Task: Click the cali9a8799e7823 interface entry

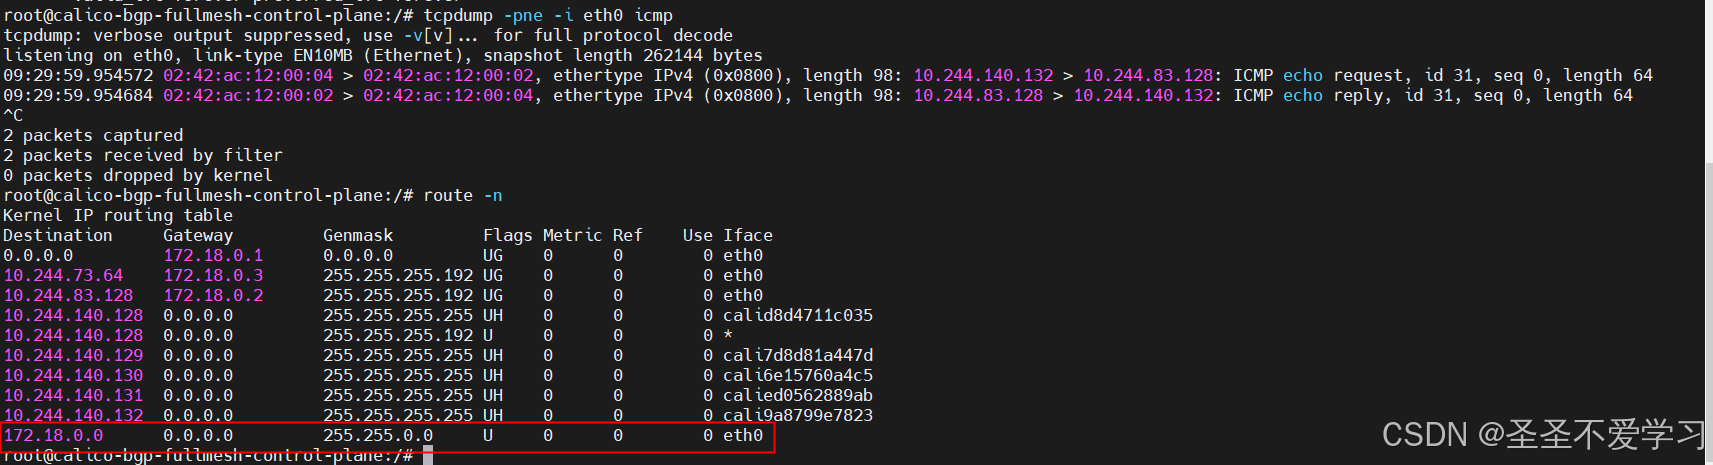Action: (x=797, y=415)
